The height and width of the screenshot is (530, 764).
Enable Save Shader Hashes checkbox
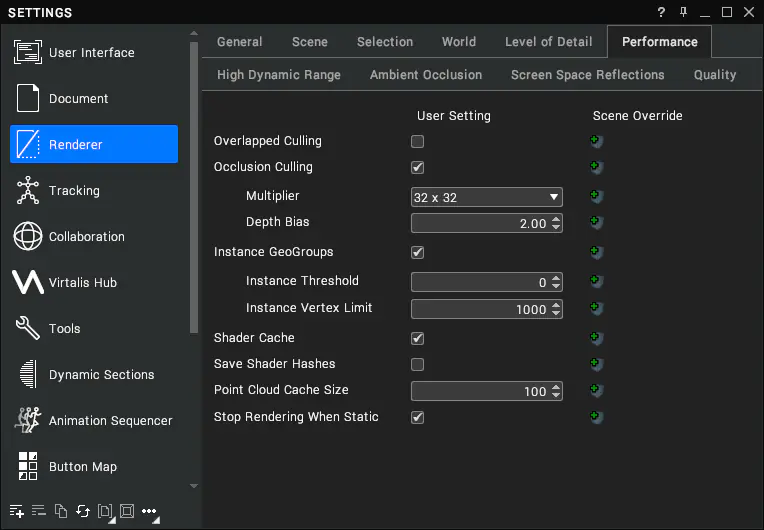pyautogui.click(x=418, y=364)
